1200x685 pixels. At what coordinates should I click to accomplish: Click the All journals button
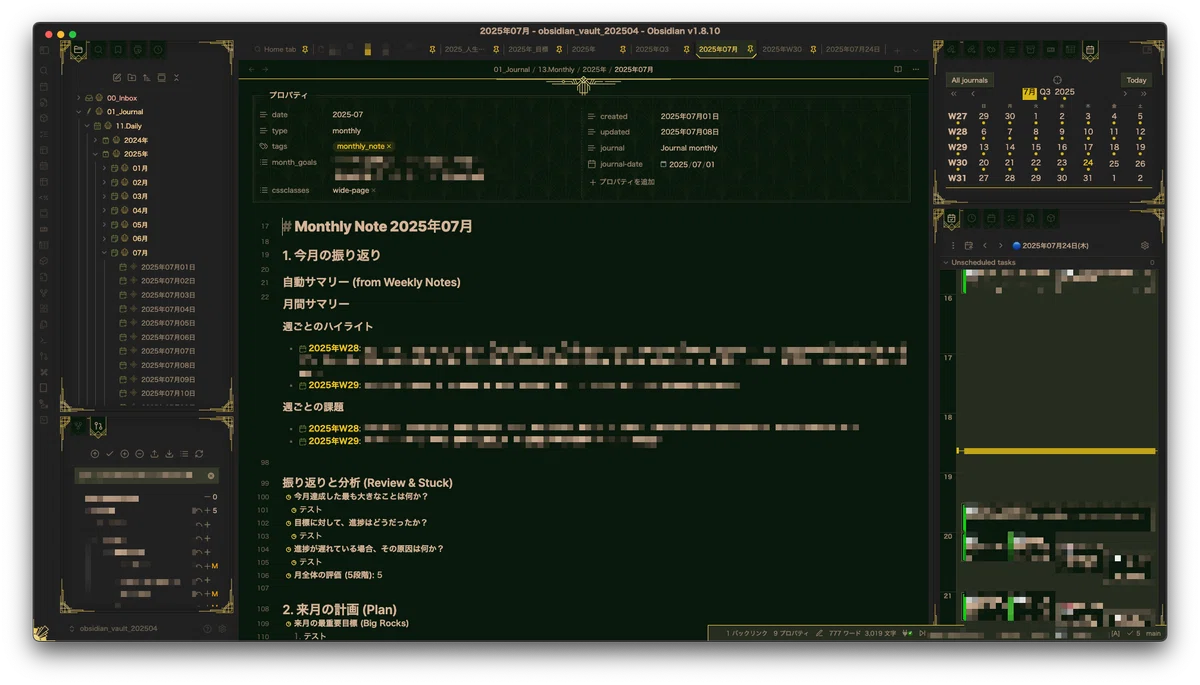pos(969,80)
